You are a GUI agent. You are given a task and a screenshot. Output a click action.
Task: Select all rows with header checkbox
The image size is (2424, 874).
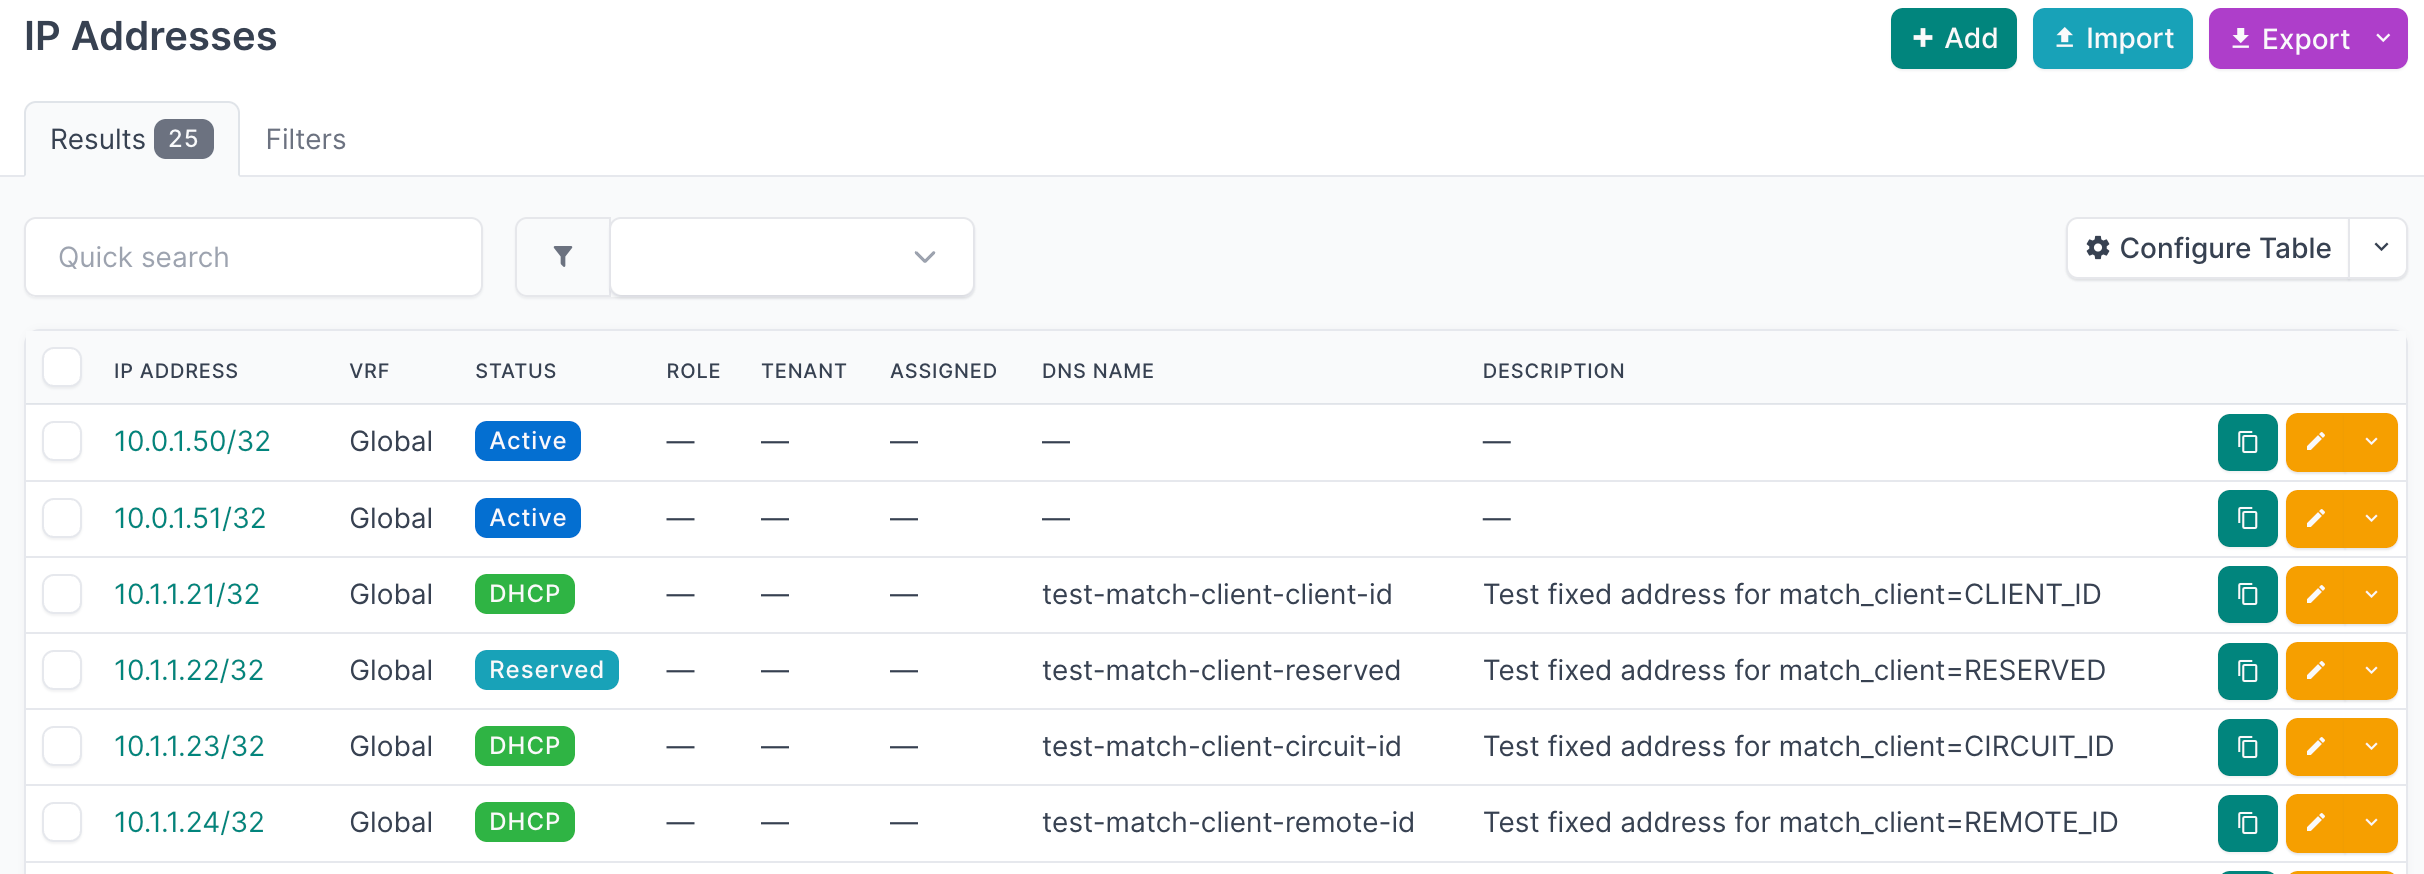point(62,367)
